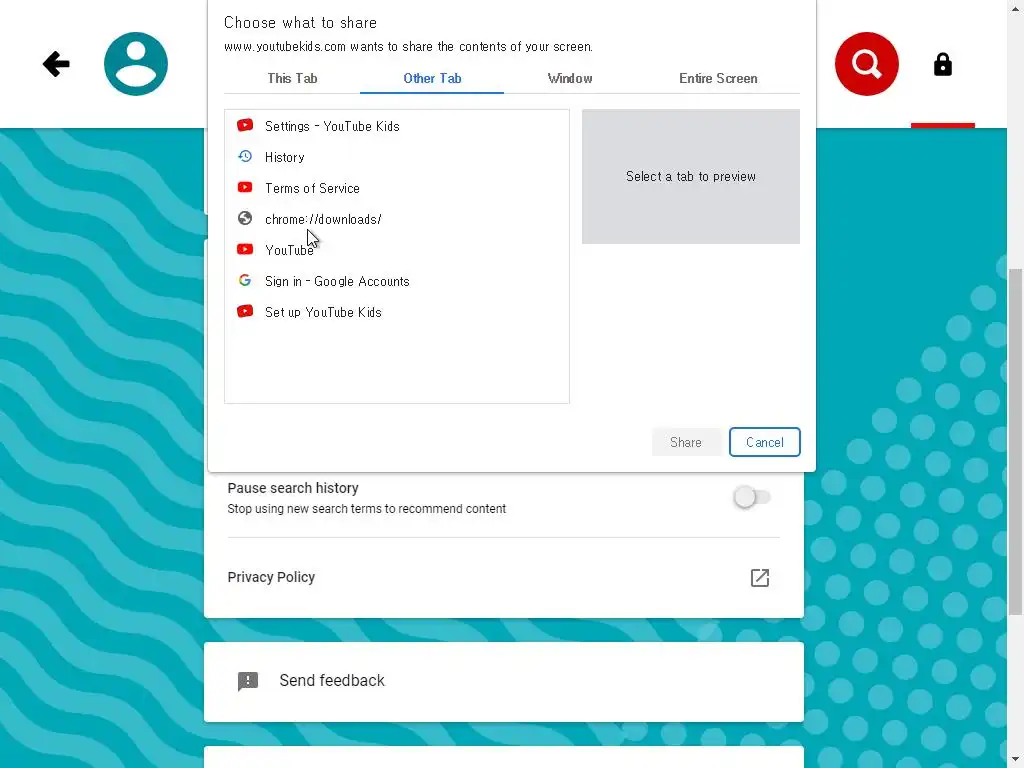Click 'Pause search history' label
Viewport: 1024px width, 768px height.
293,488
